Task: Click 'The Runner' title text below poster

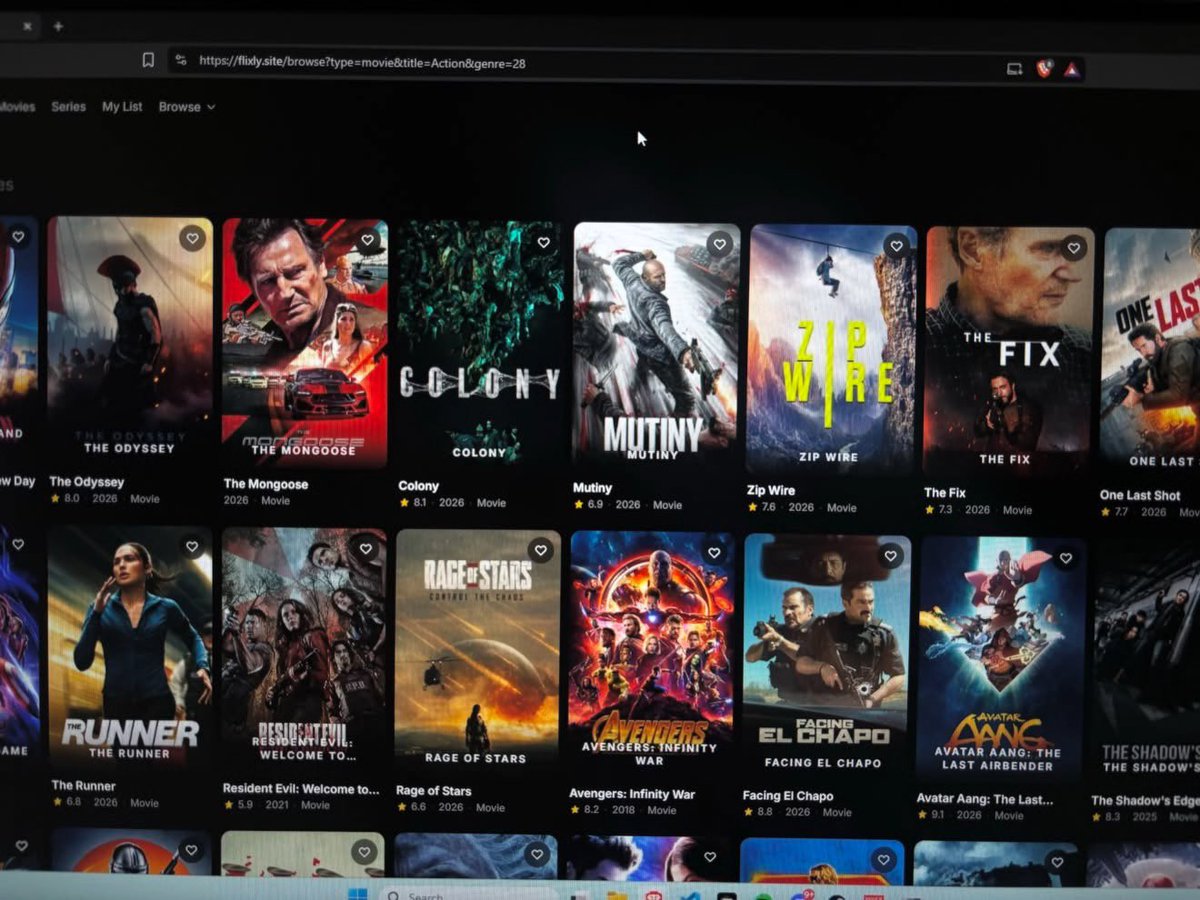Action: [84, 786]
